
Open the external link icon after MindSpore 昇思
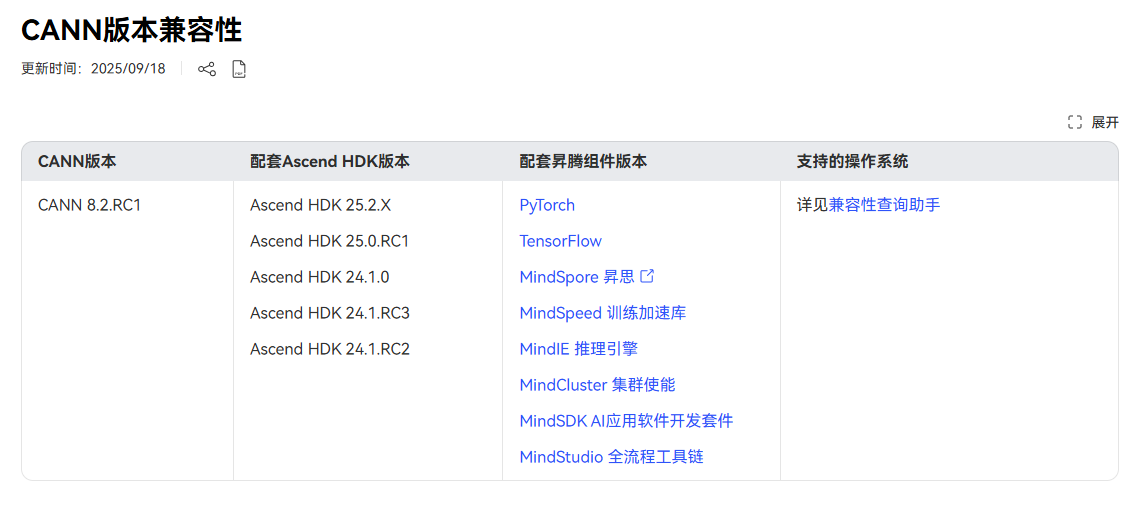pyautogui.click(x=647, y=276)
